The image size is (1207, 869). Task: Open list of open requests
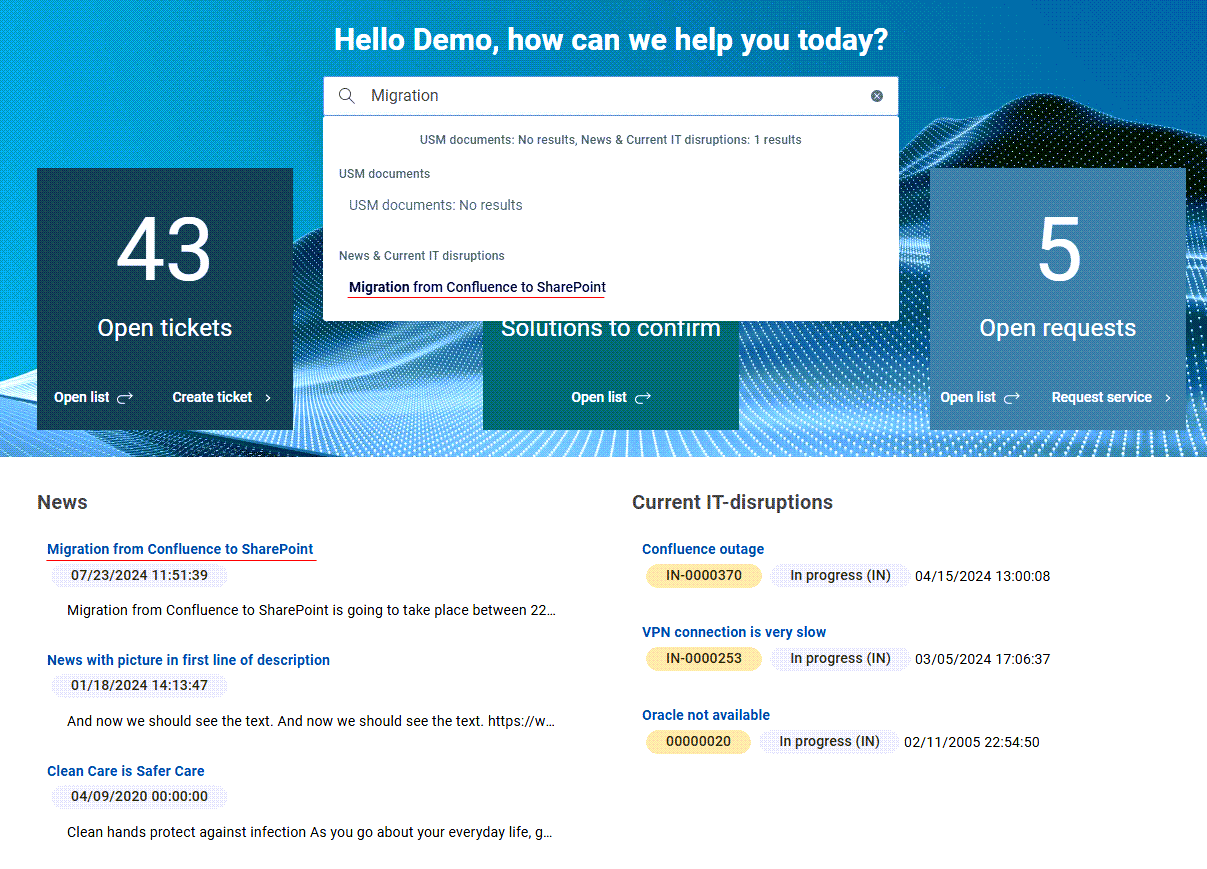click(x=968, y=397)
